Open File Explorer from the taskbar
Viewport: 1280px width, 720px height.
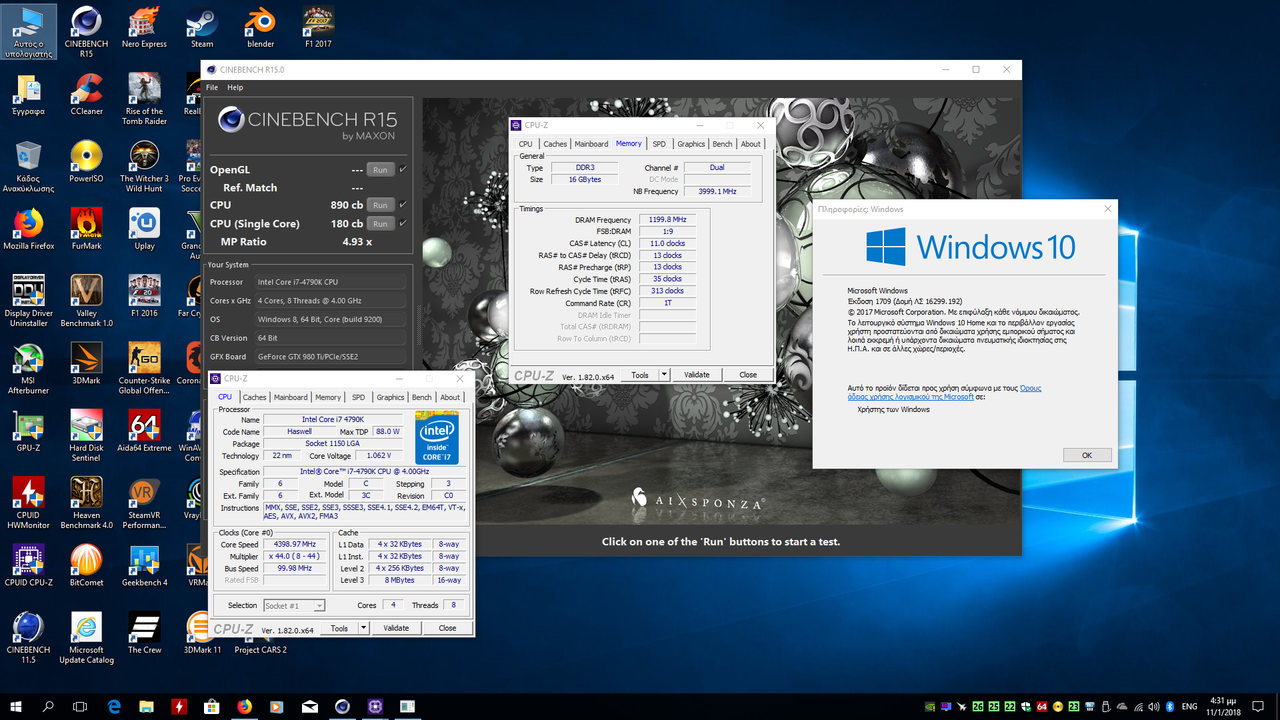click(146, 706)
